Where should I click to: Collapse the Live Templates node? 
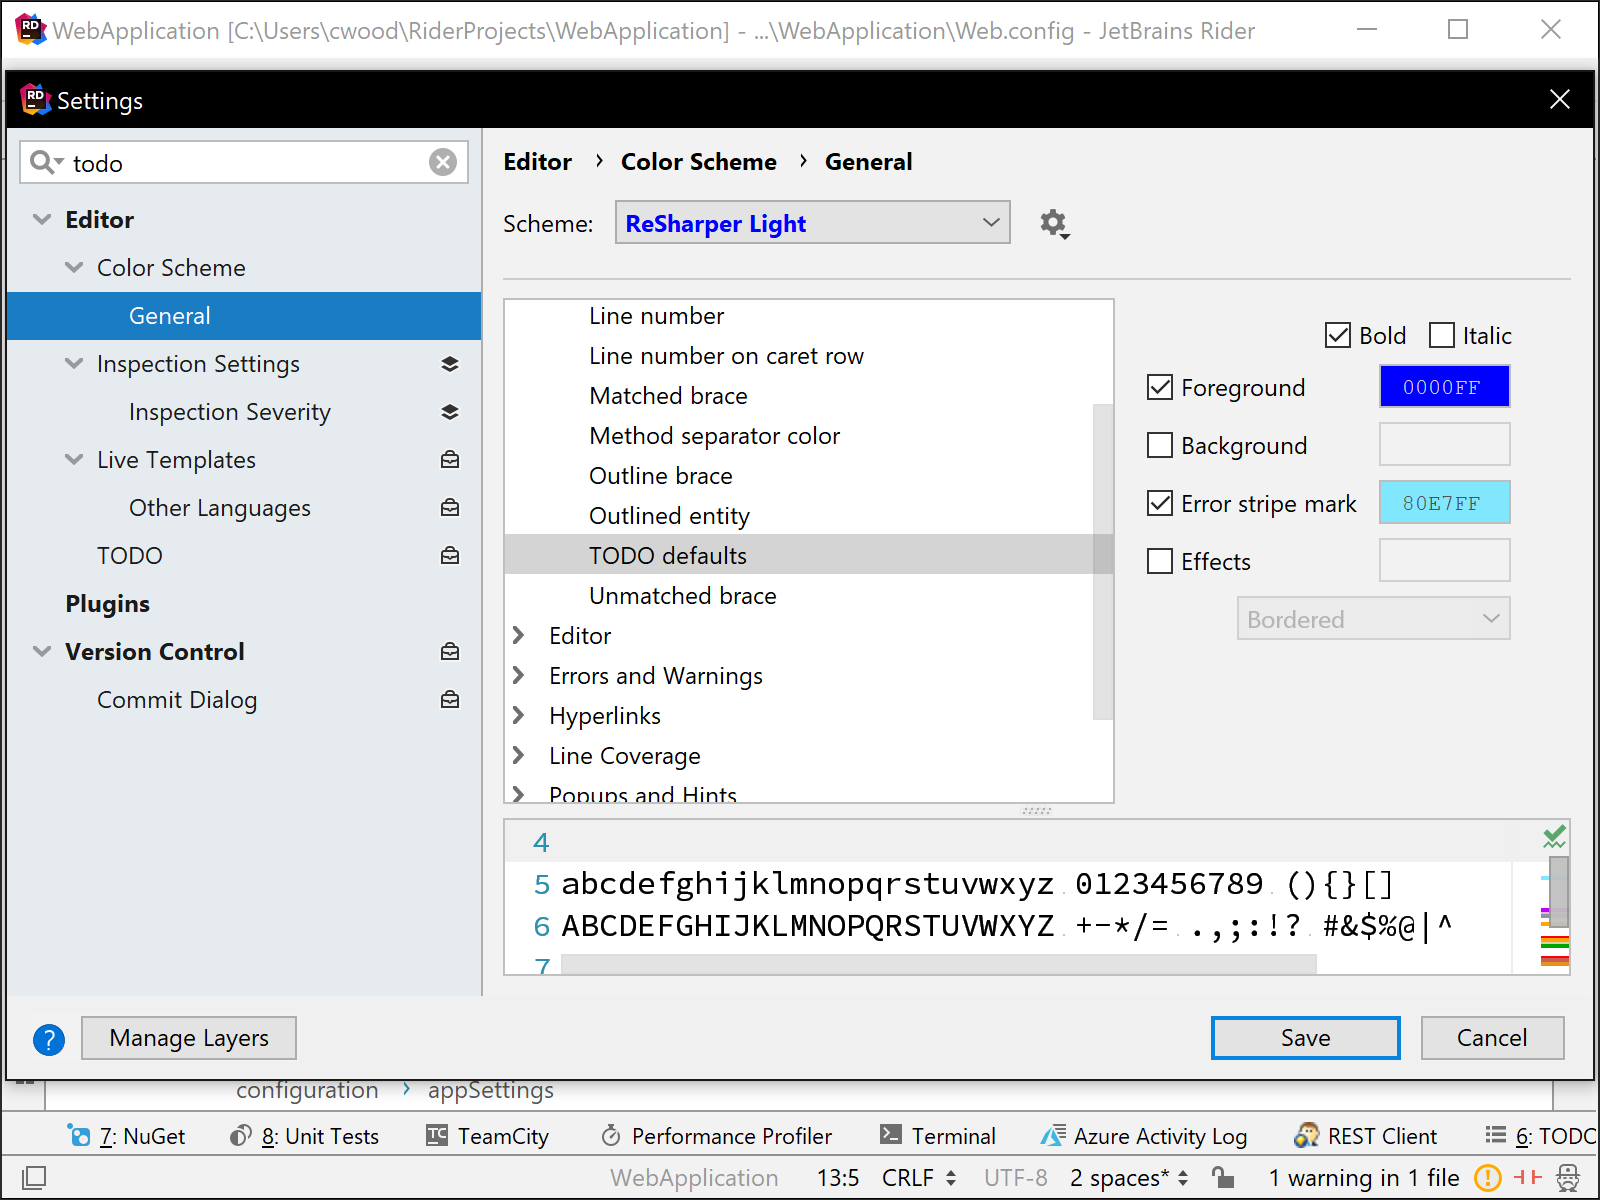(x=74, y=459)
